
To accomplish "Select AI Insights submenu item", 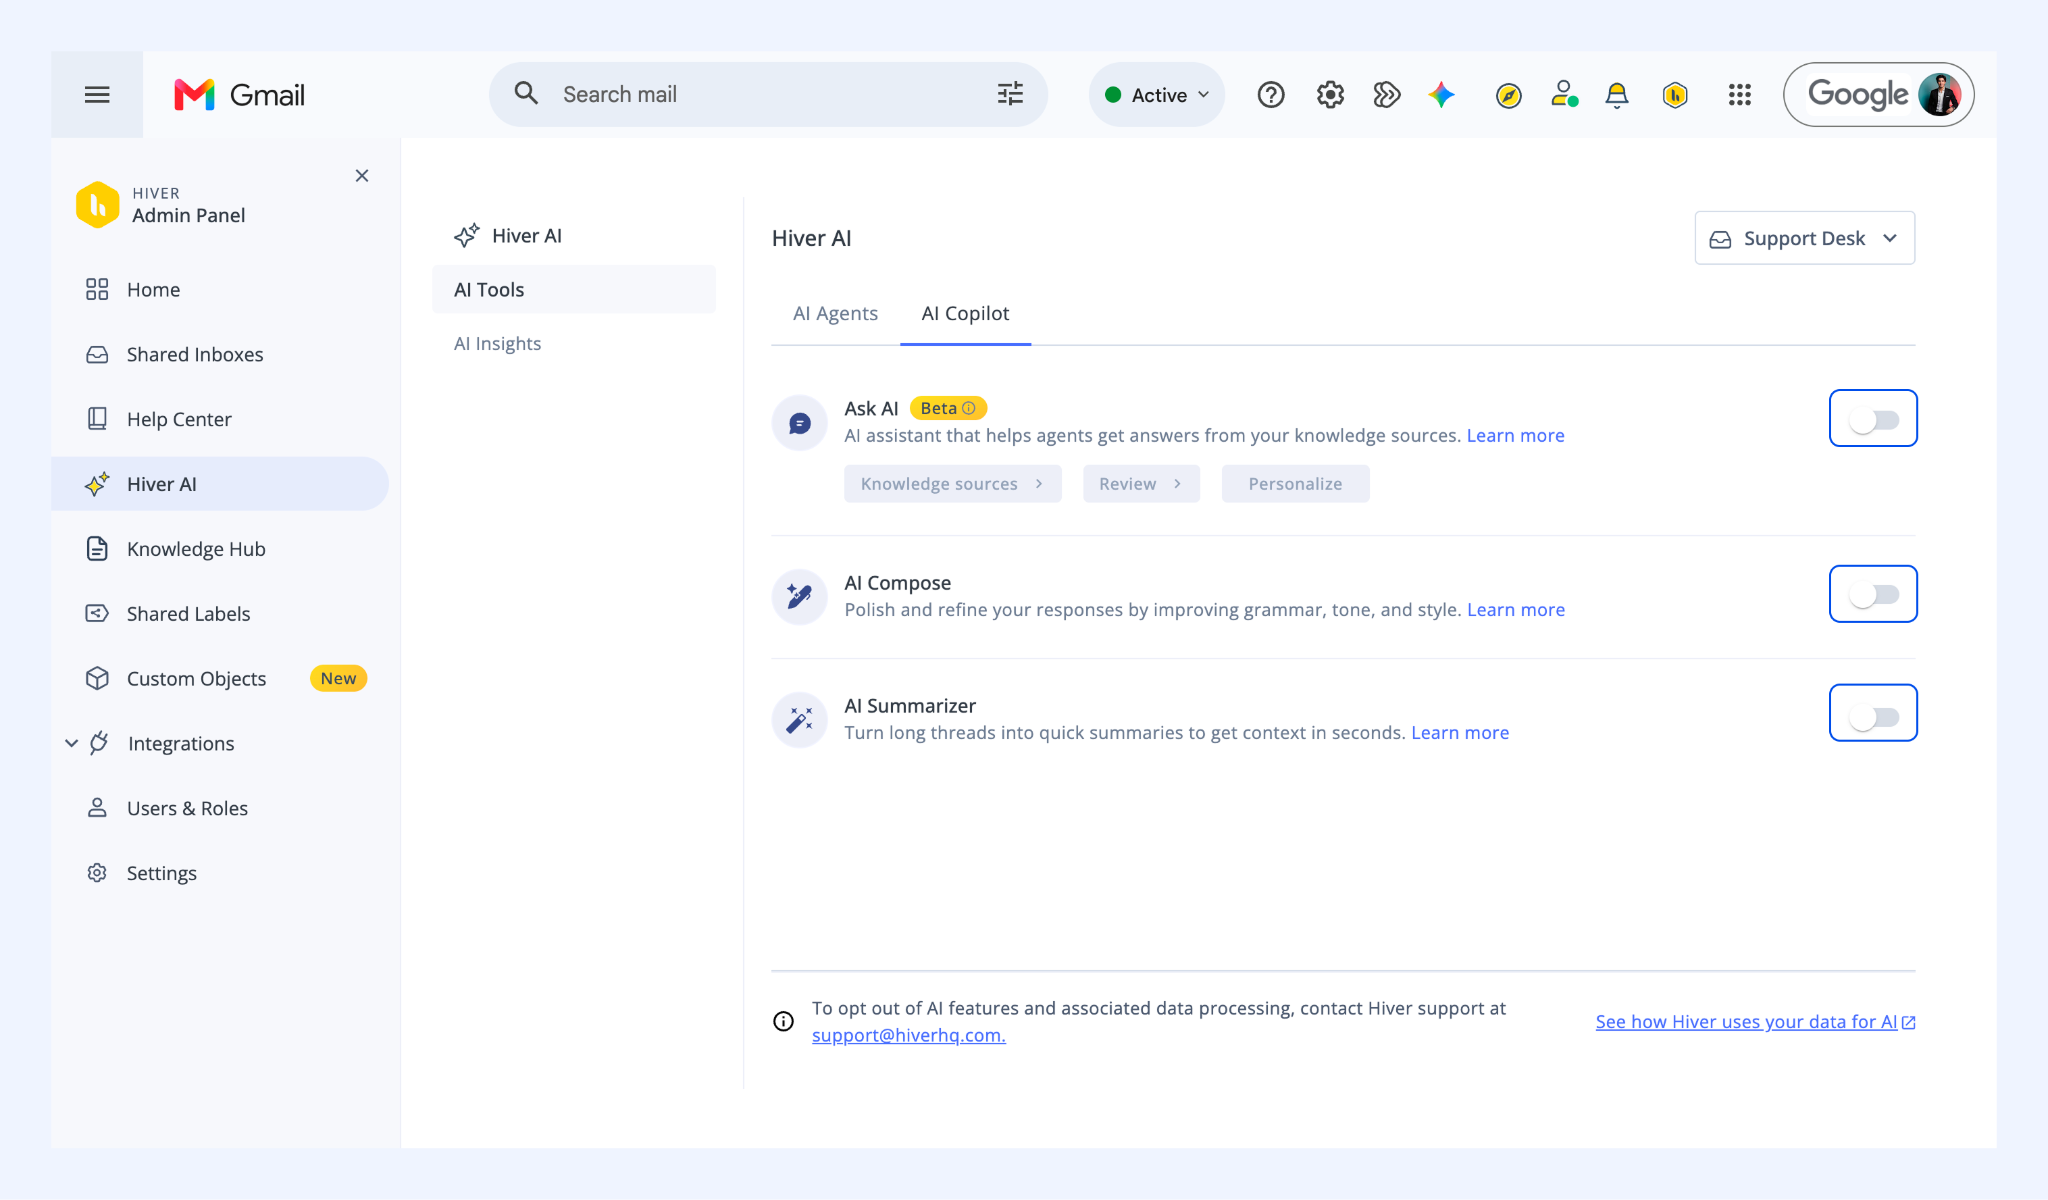I will coord(497,344).
